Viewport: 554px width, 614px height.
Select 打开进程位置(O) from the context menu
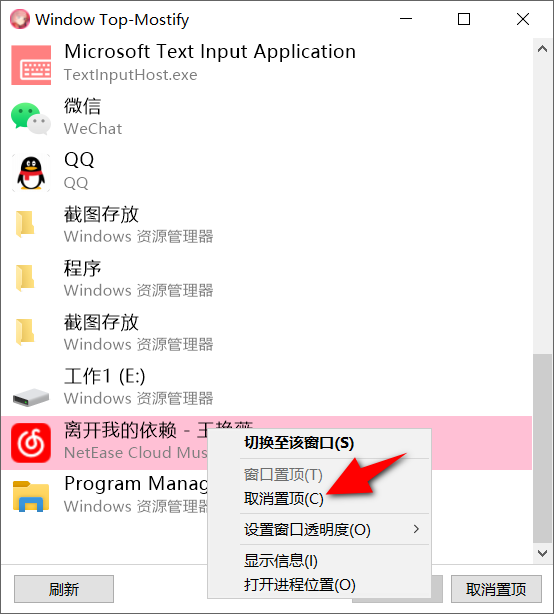point(319,585)
